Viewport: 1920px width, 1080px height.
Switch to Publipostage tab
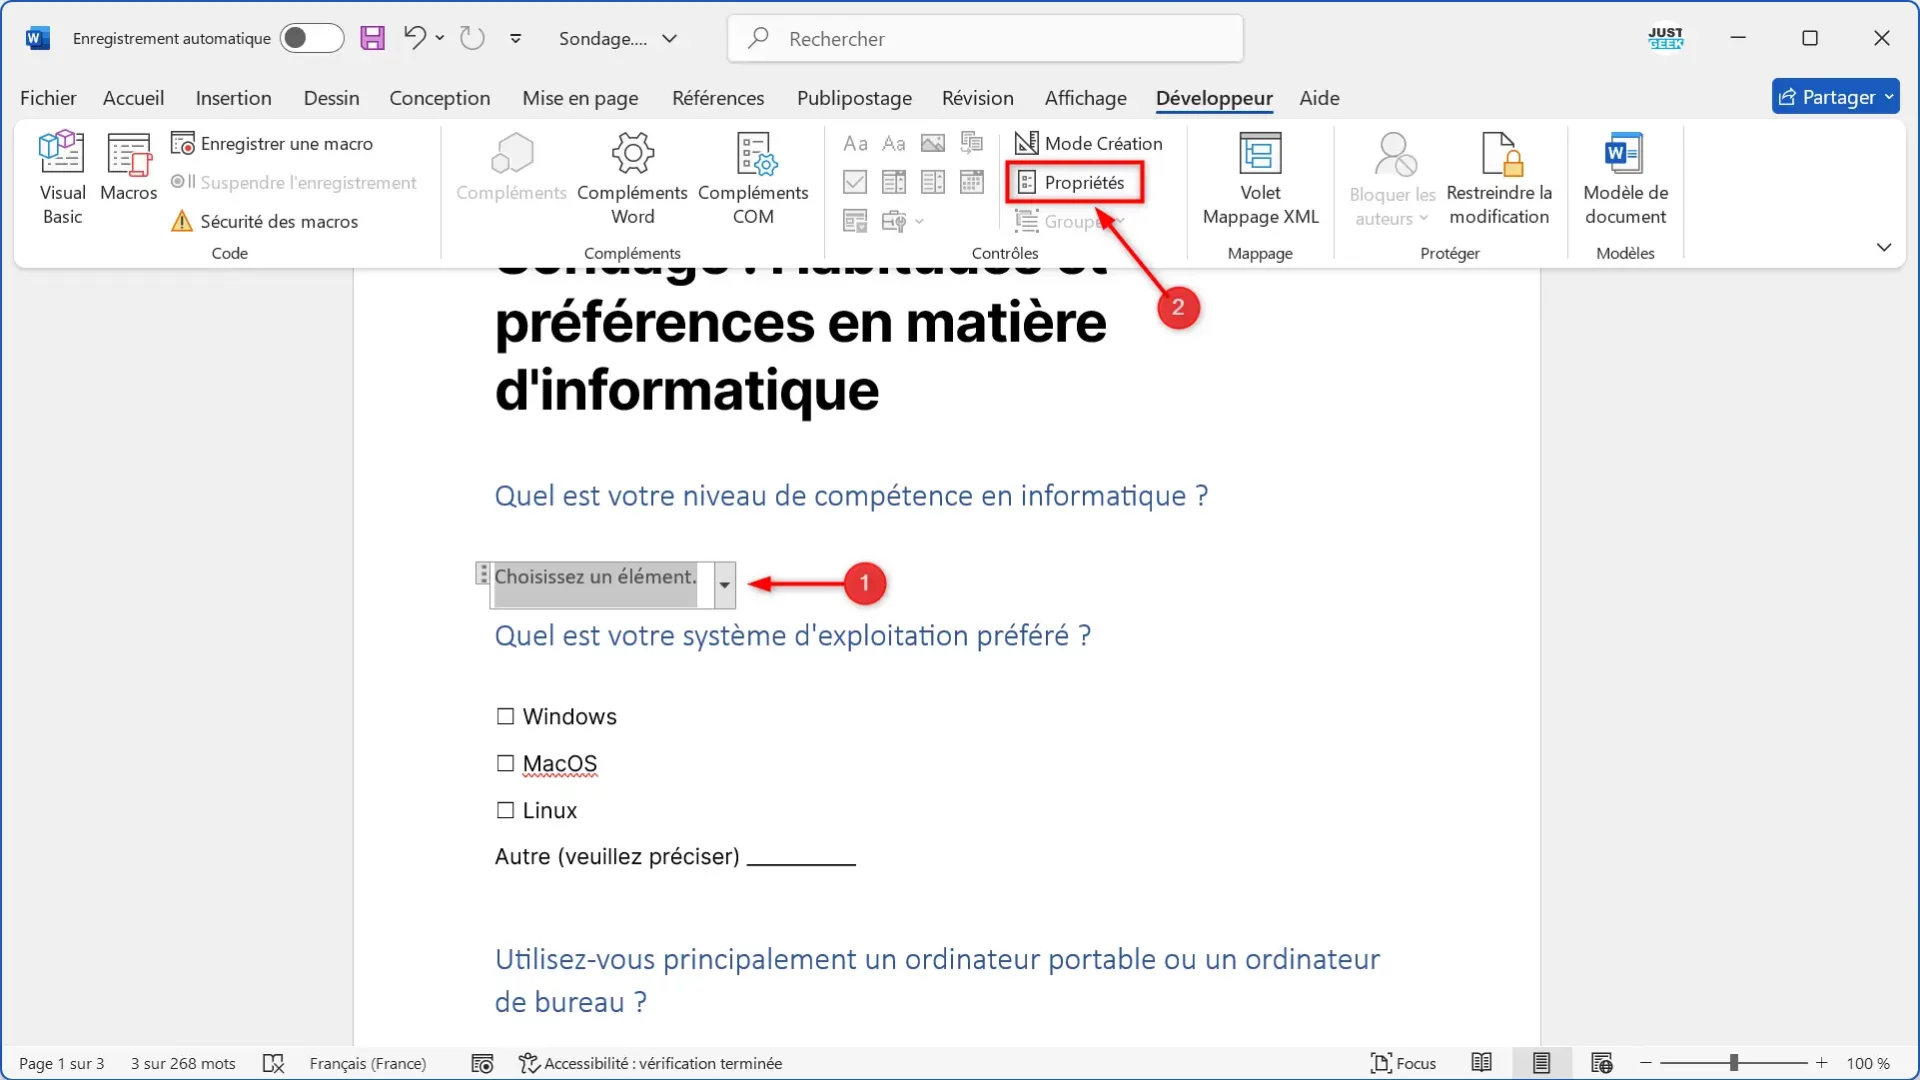[854, 98]
